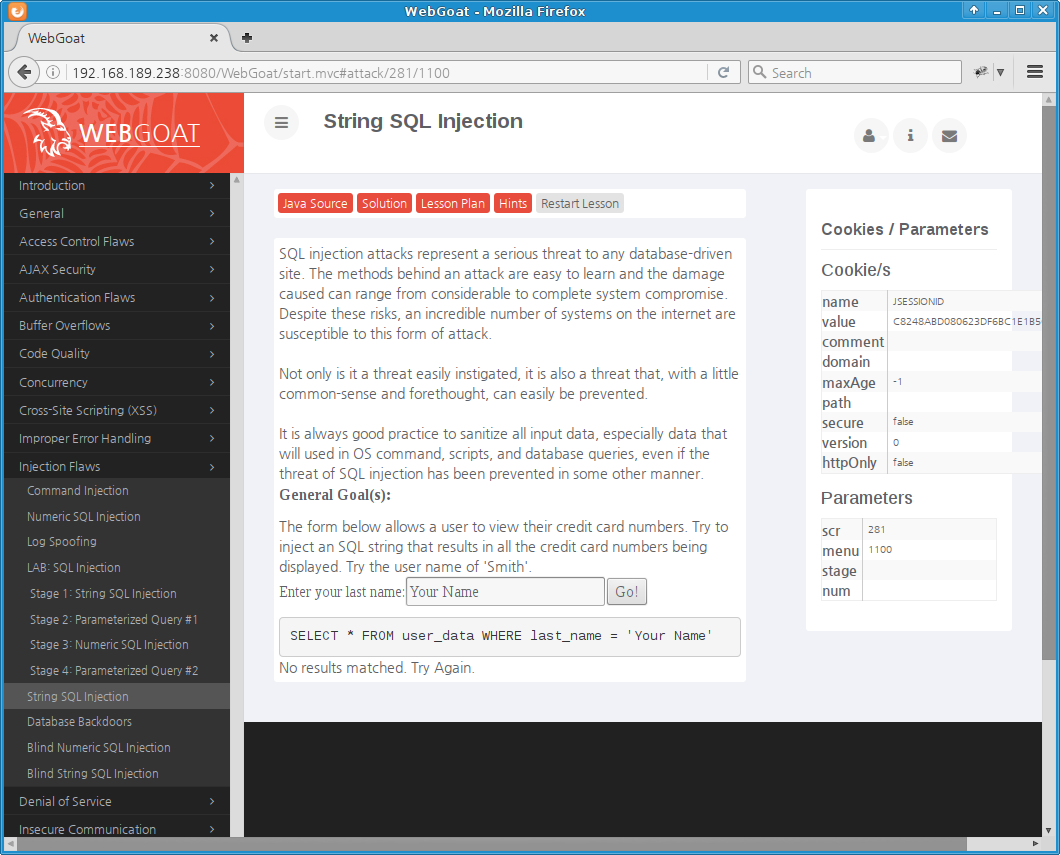This screenshot has height=855, width=1060.
Task: Expand the Access Control Flaws category
Action: 116,241
